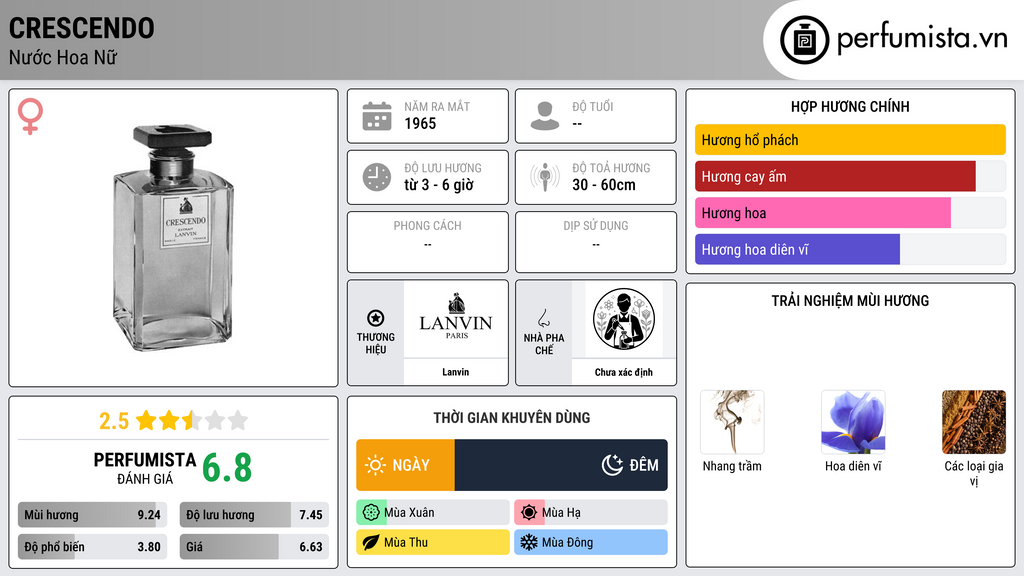Click the perfumista.vn bottle logo icon

tap(804, 40)
